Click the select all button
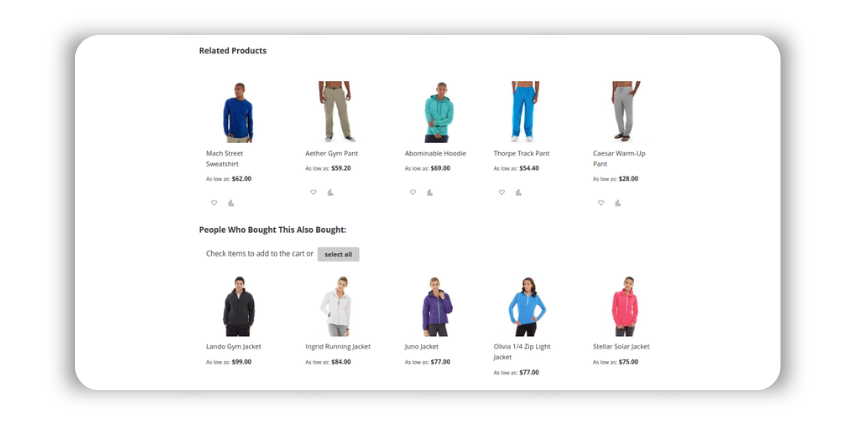The height and width of the screenshot is (425, 853). (338, 254)
